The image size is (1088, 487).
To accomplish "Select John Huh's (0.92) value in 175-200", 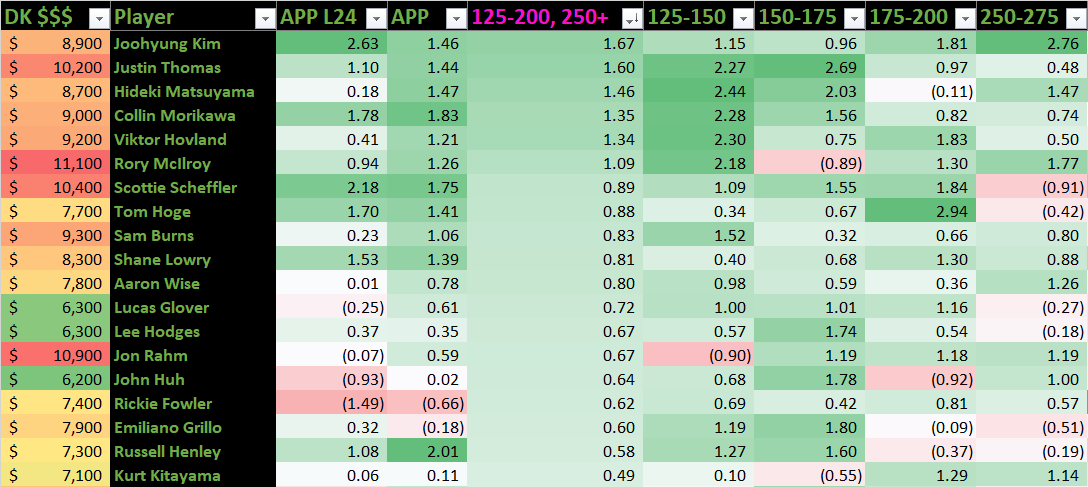I will pyautogui.click(x=920, y=379).
